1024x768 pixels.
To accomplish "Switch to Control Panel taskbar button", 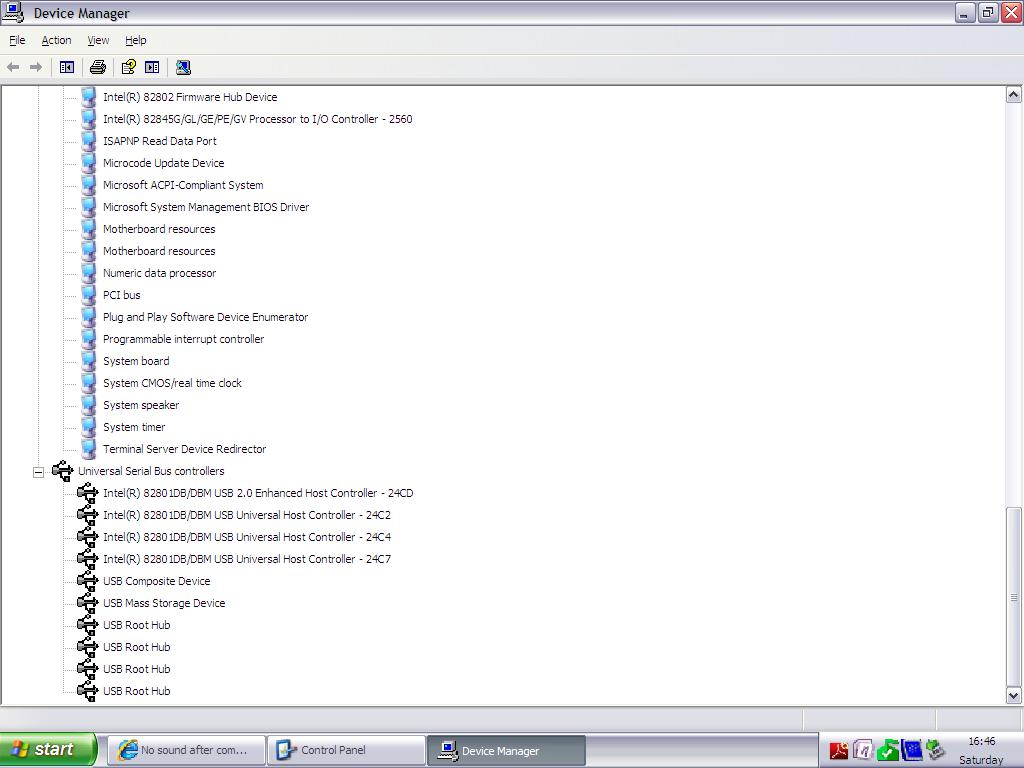I will click(346, 750).
